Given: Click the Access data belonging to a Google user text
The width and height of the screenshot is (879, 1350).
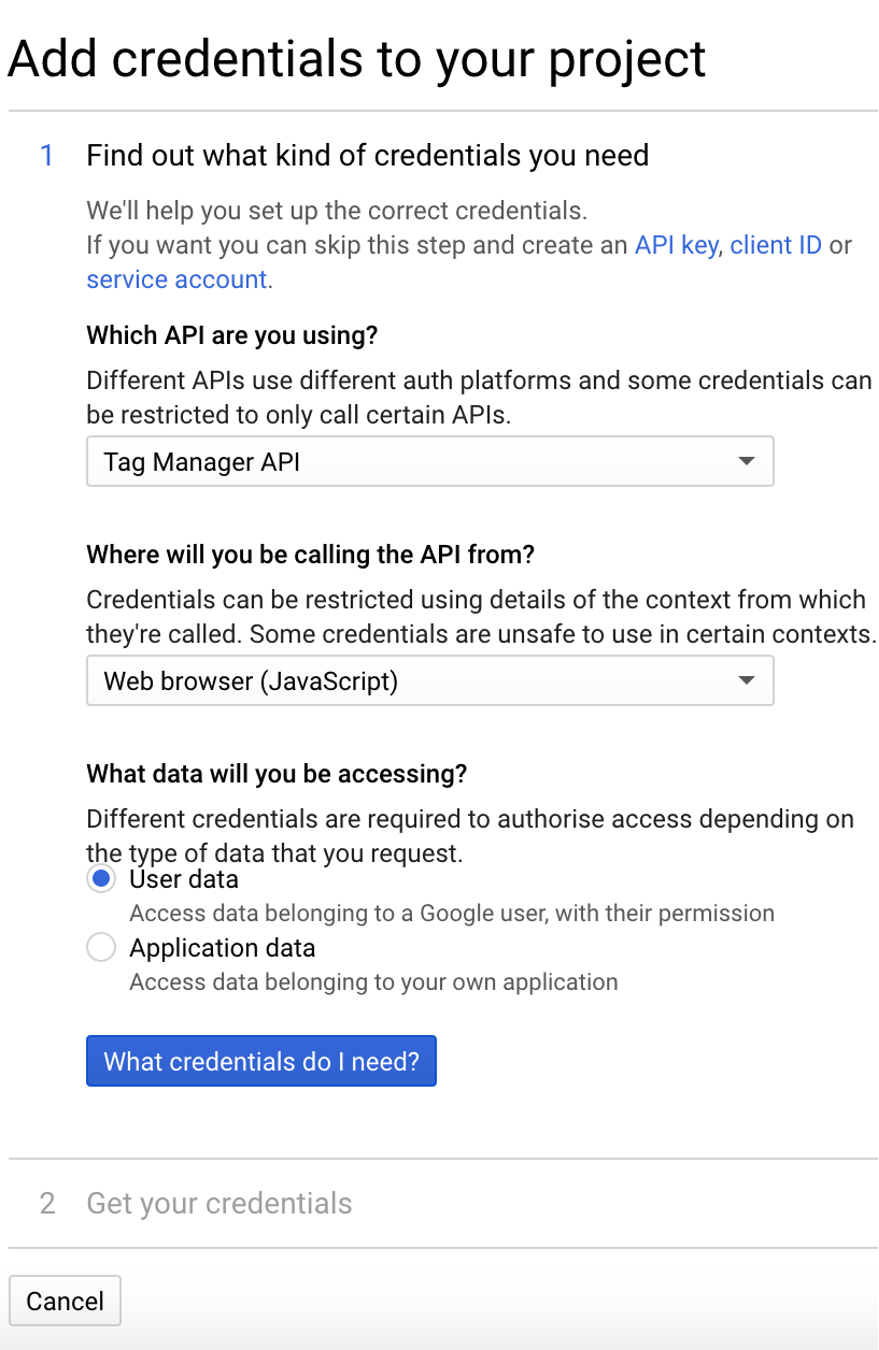Looking at the screenshot, I should (452, 913).
